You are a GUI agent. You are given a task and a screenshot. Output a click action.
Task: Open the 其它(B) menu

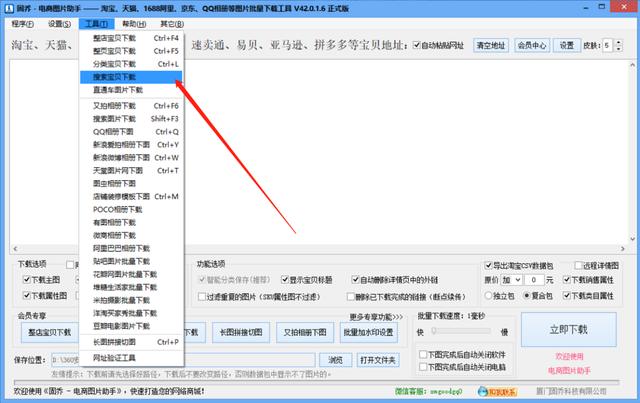tap(172, 24)
